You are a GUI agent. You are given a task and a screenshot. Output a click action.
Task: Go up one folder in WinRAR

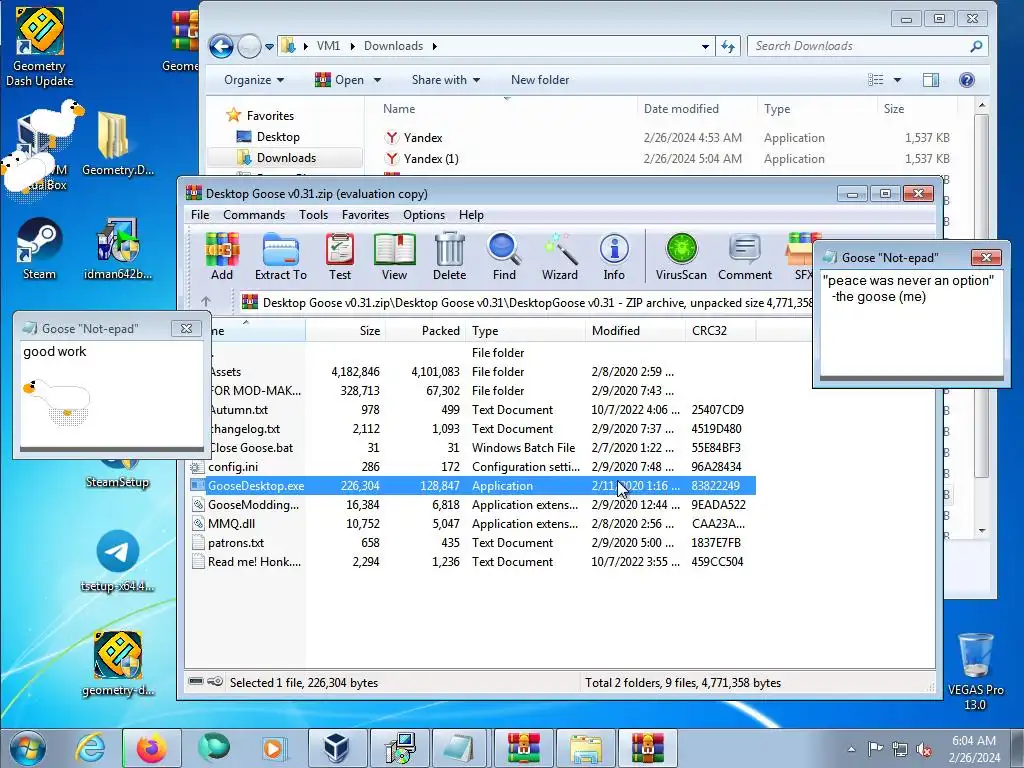click(206, 302)
